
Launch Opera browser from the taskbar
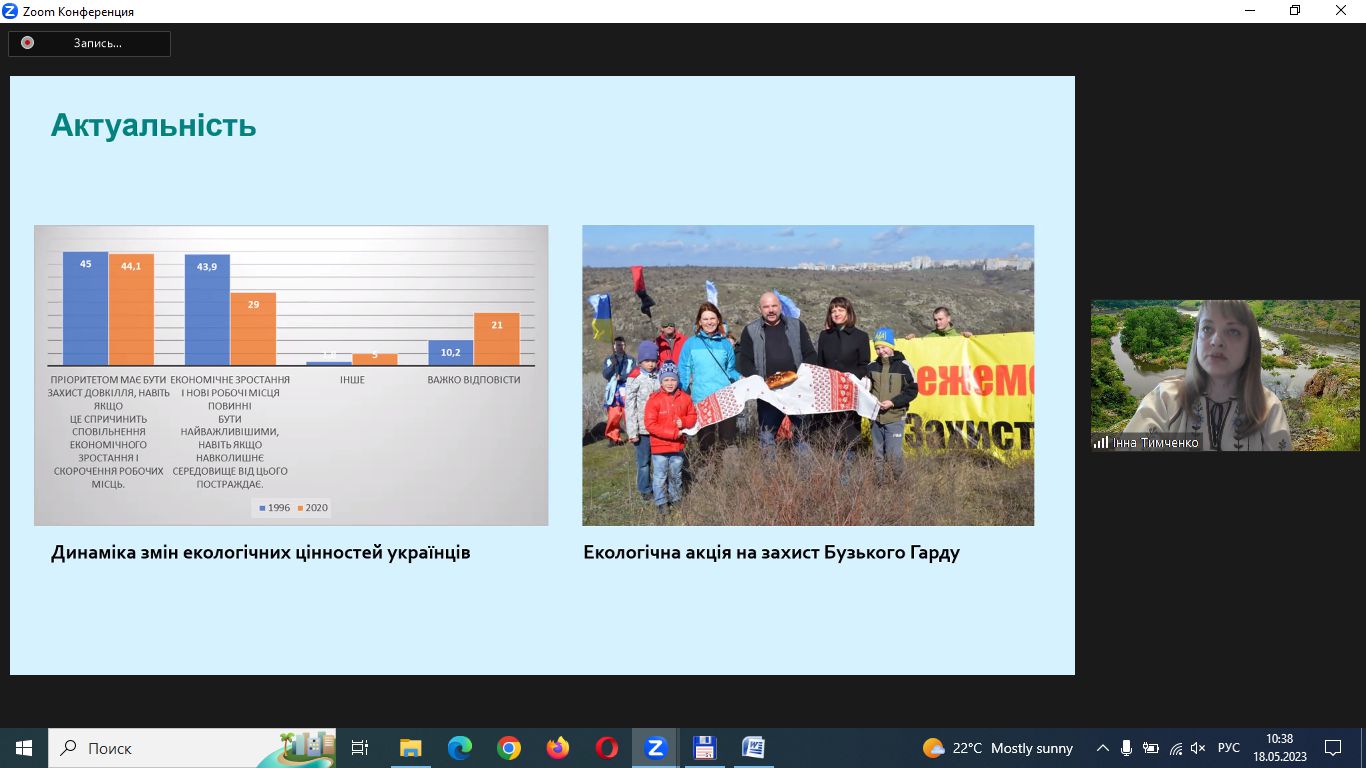tap(607, 747)
